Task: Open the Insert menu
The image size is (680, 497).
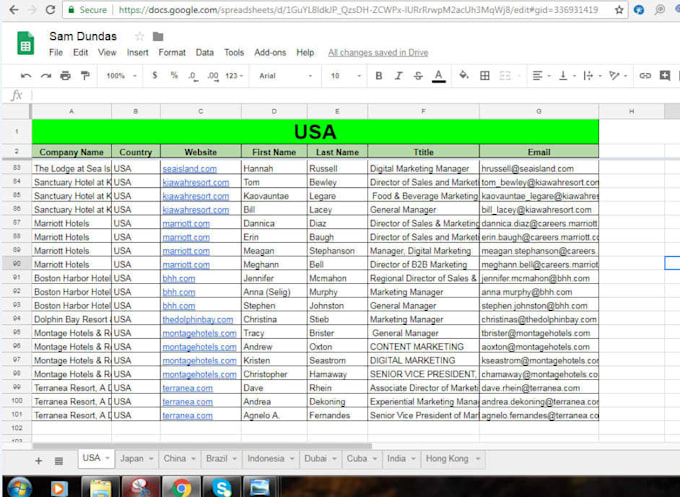Action: [x=137, y=52]
